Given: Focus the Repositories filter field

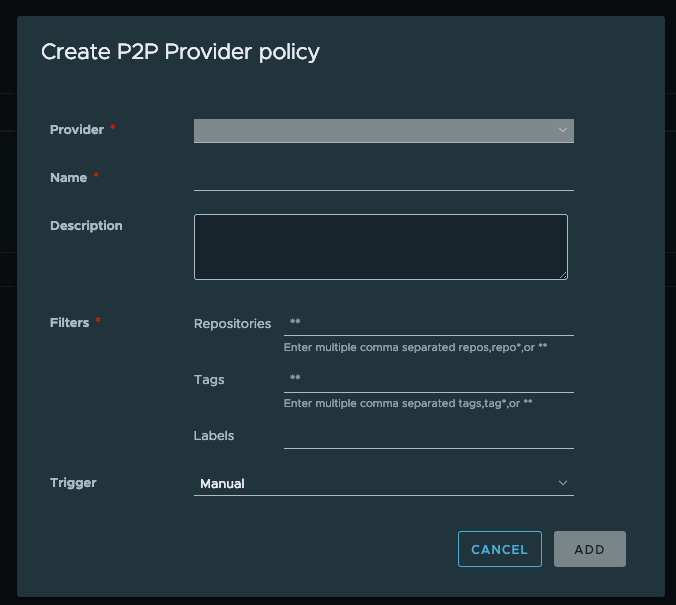Looking at the screenshot, I should 429,323.
